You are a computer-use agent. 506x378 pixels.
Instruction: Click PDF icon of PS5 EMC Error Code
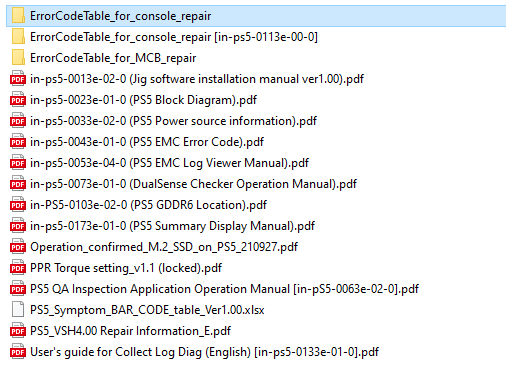coord(18,142)
